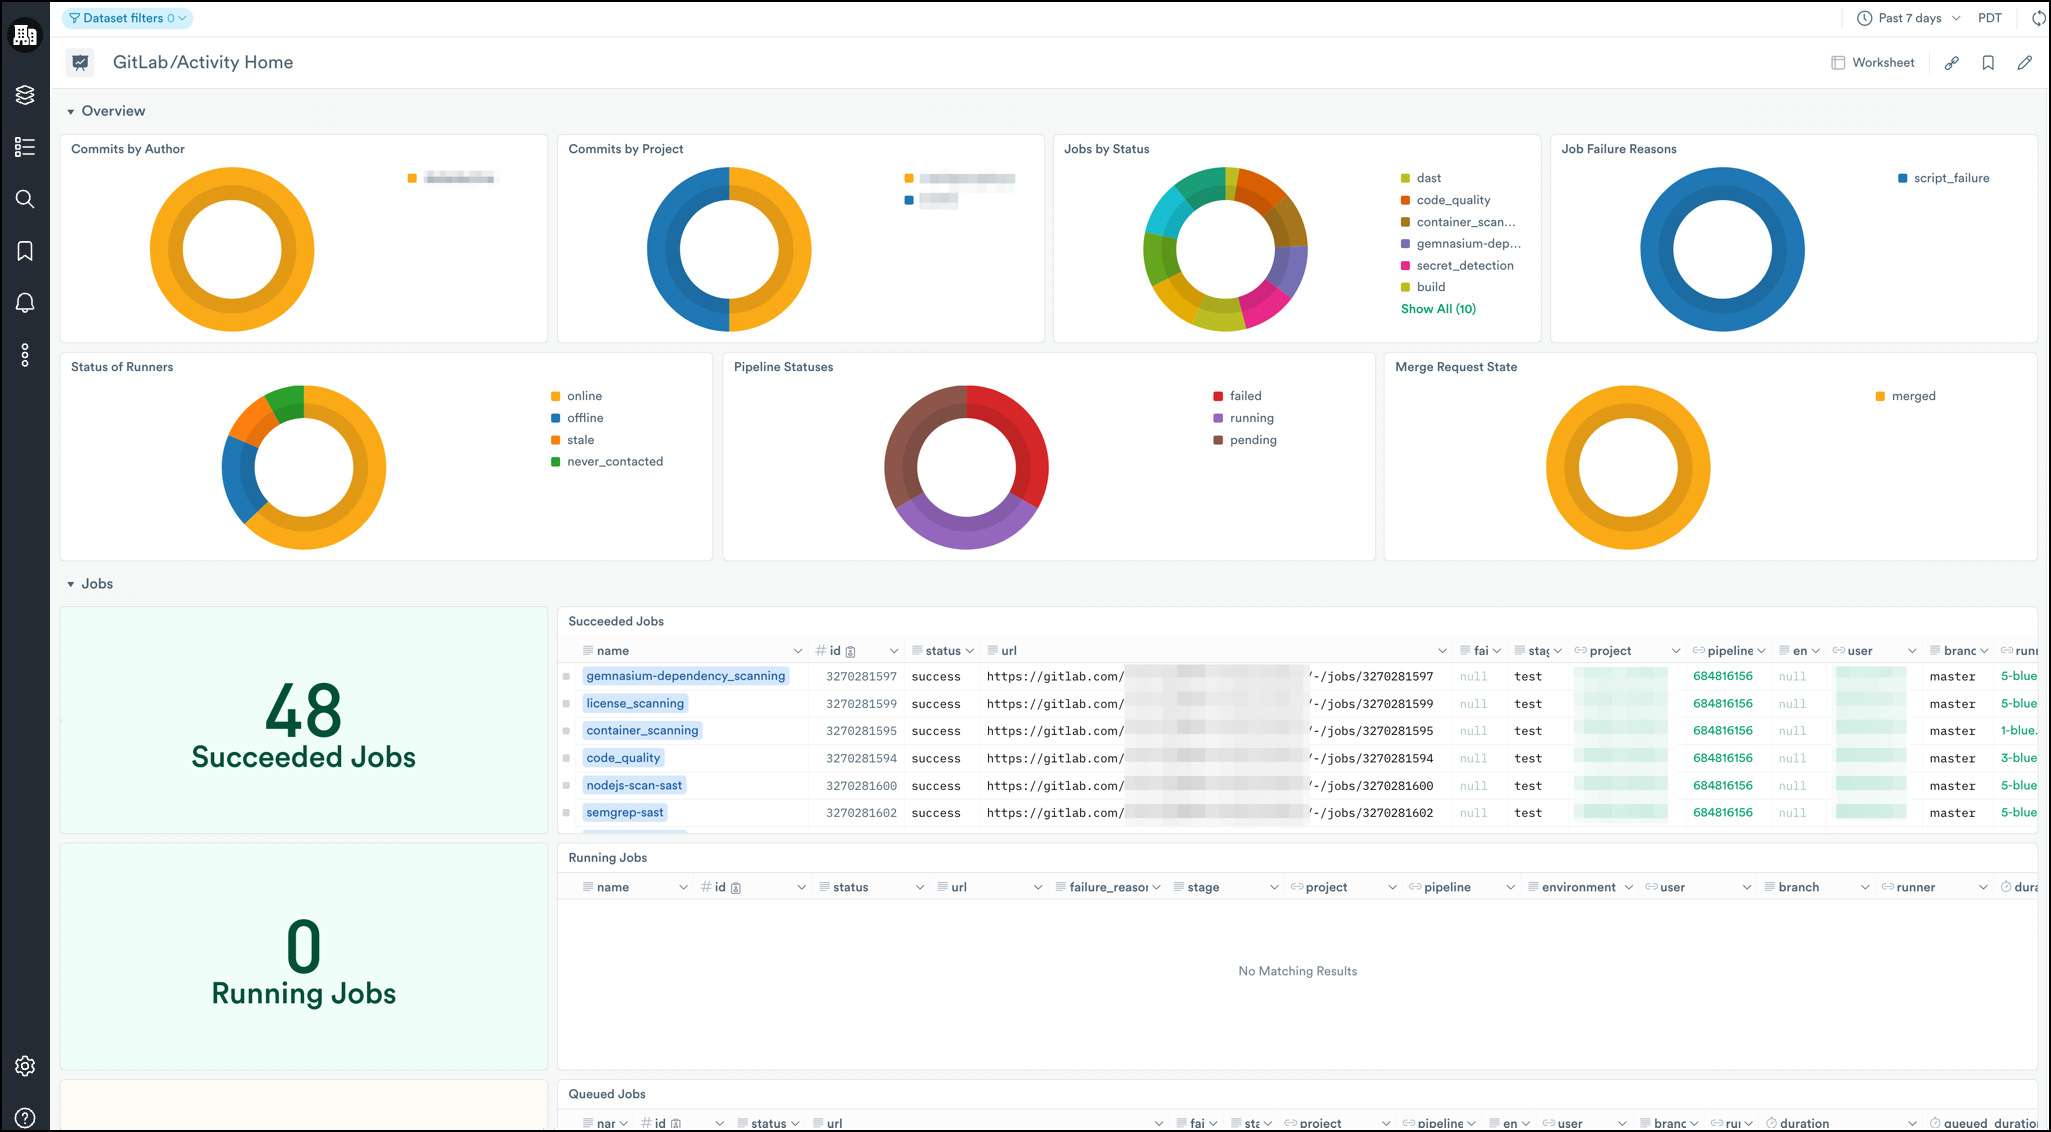Screen dimensions: 2051x1132
Task: Bookmark this dashboard with header bookmark icon
Action: tap(1988, 63)
